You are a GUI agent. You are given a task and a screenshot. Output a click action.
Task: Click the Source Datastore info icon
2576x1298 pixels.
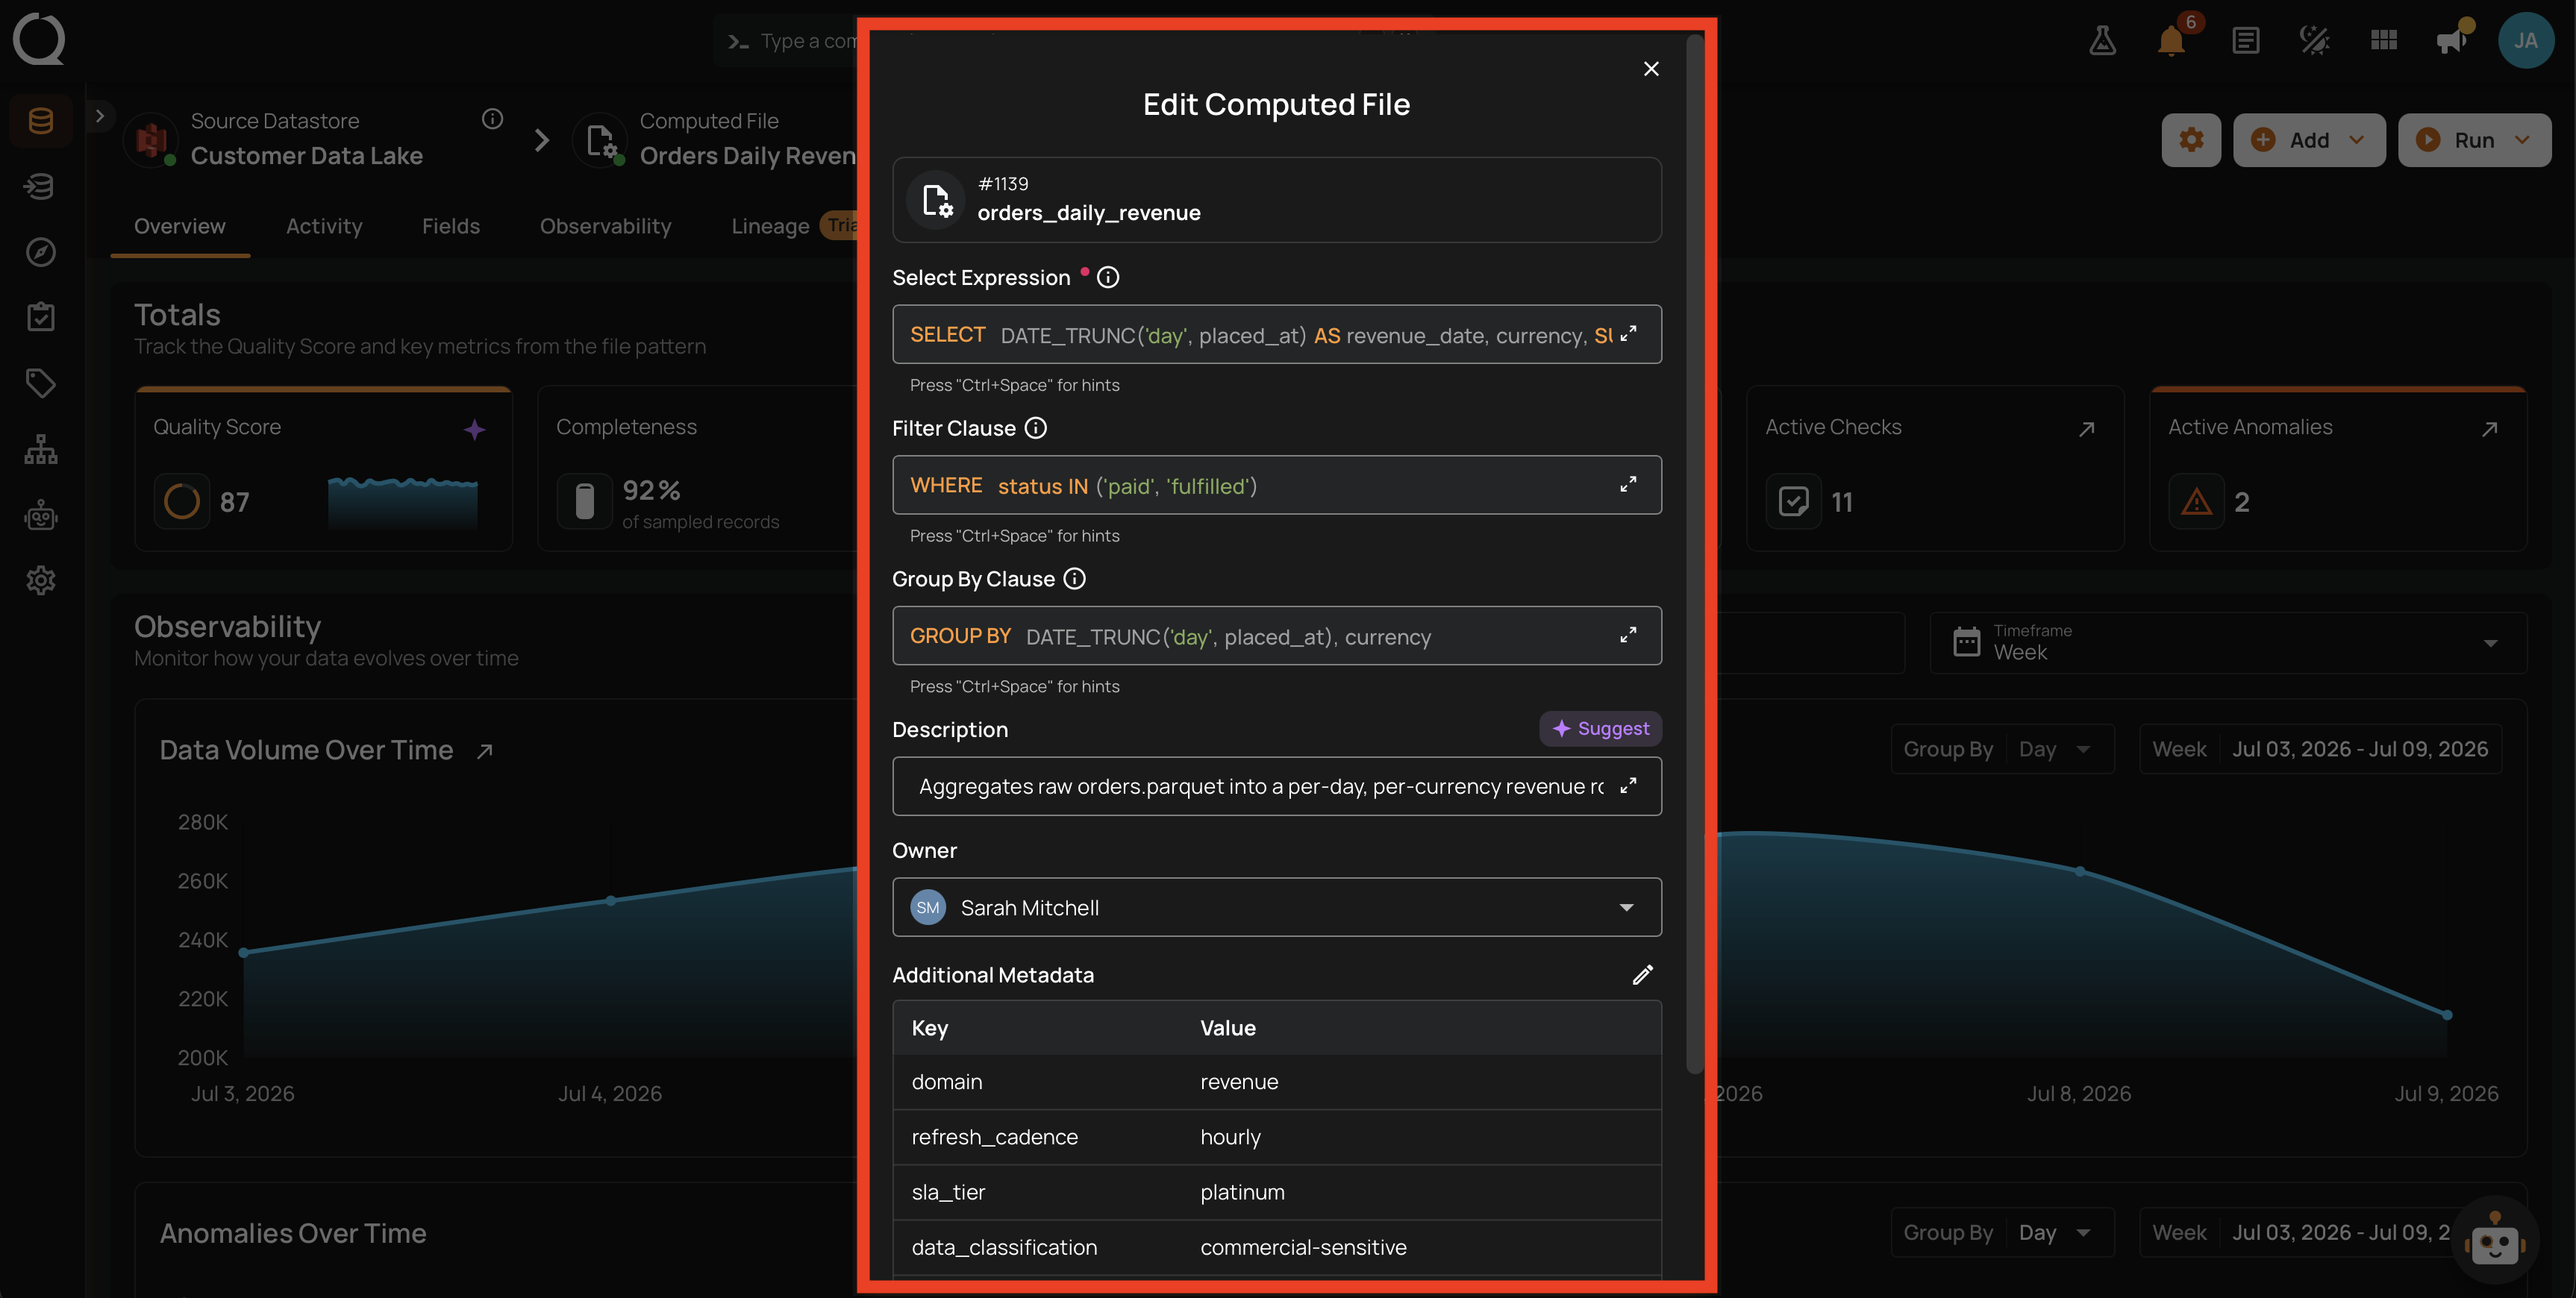[x=492, y=119]
